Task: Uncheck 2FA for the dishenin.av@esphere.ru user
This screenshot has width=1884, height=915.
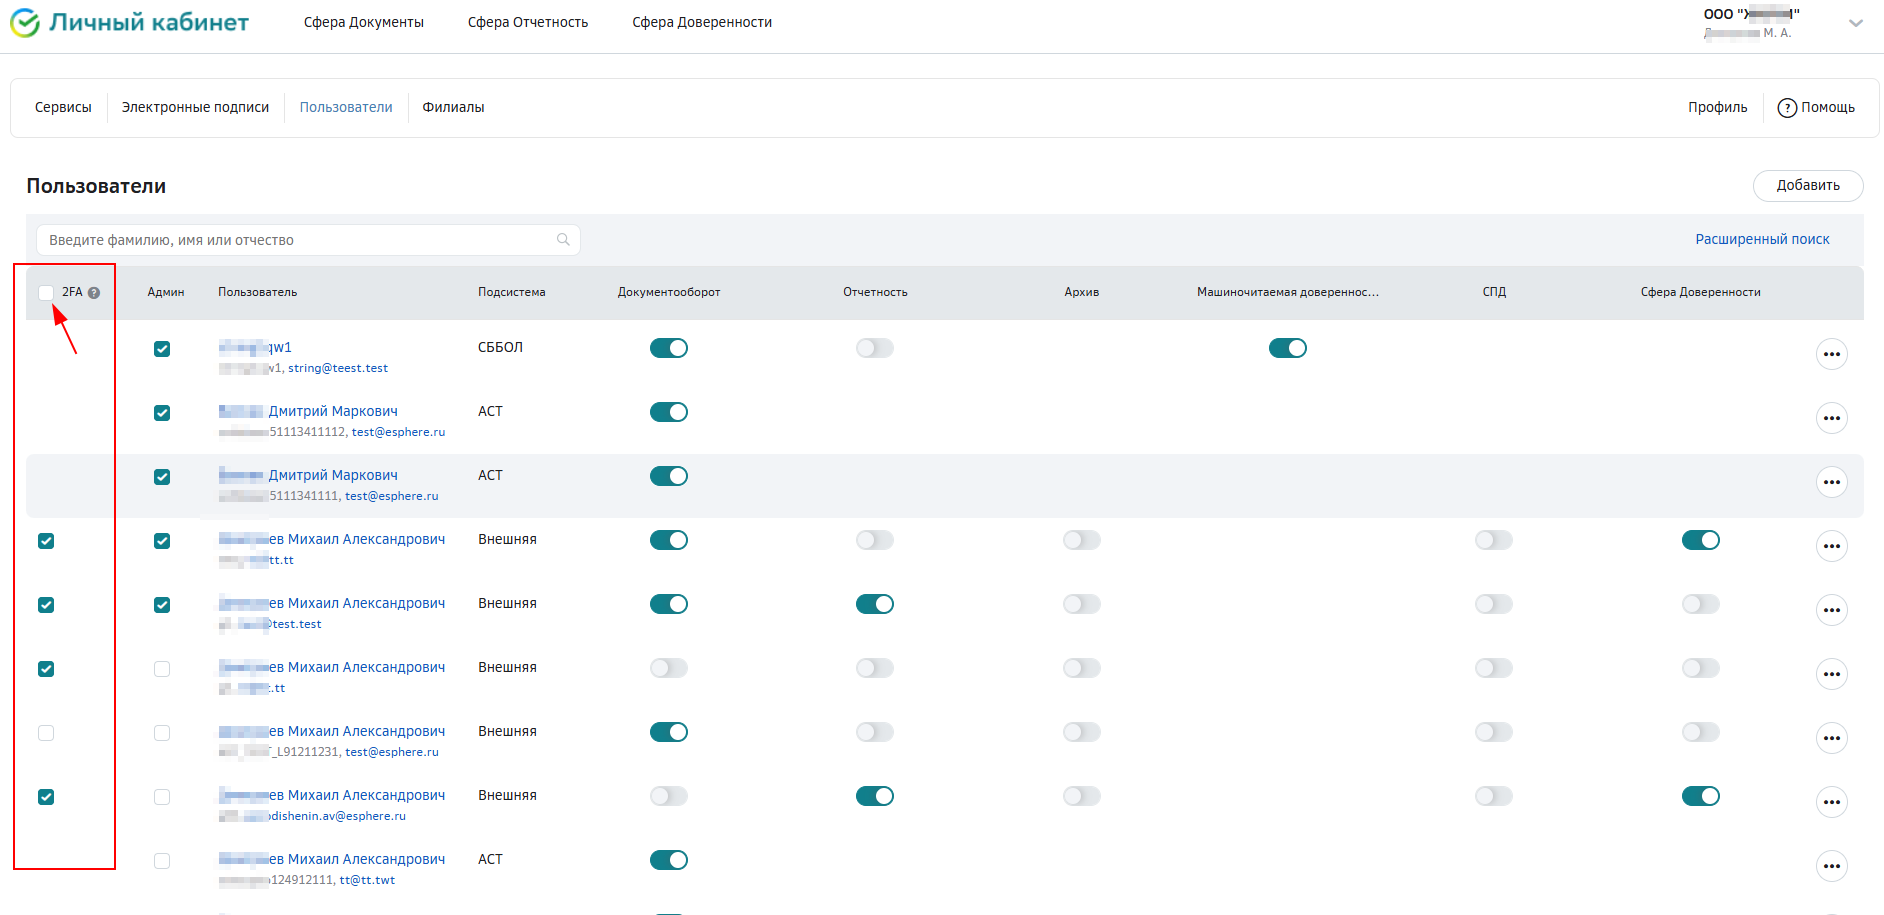Action: click(46, 797)
